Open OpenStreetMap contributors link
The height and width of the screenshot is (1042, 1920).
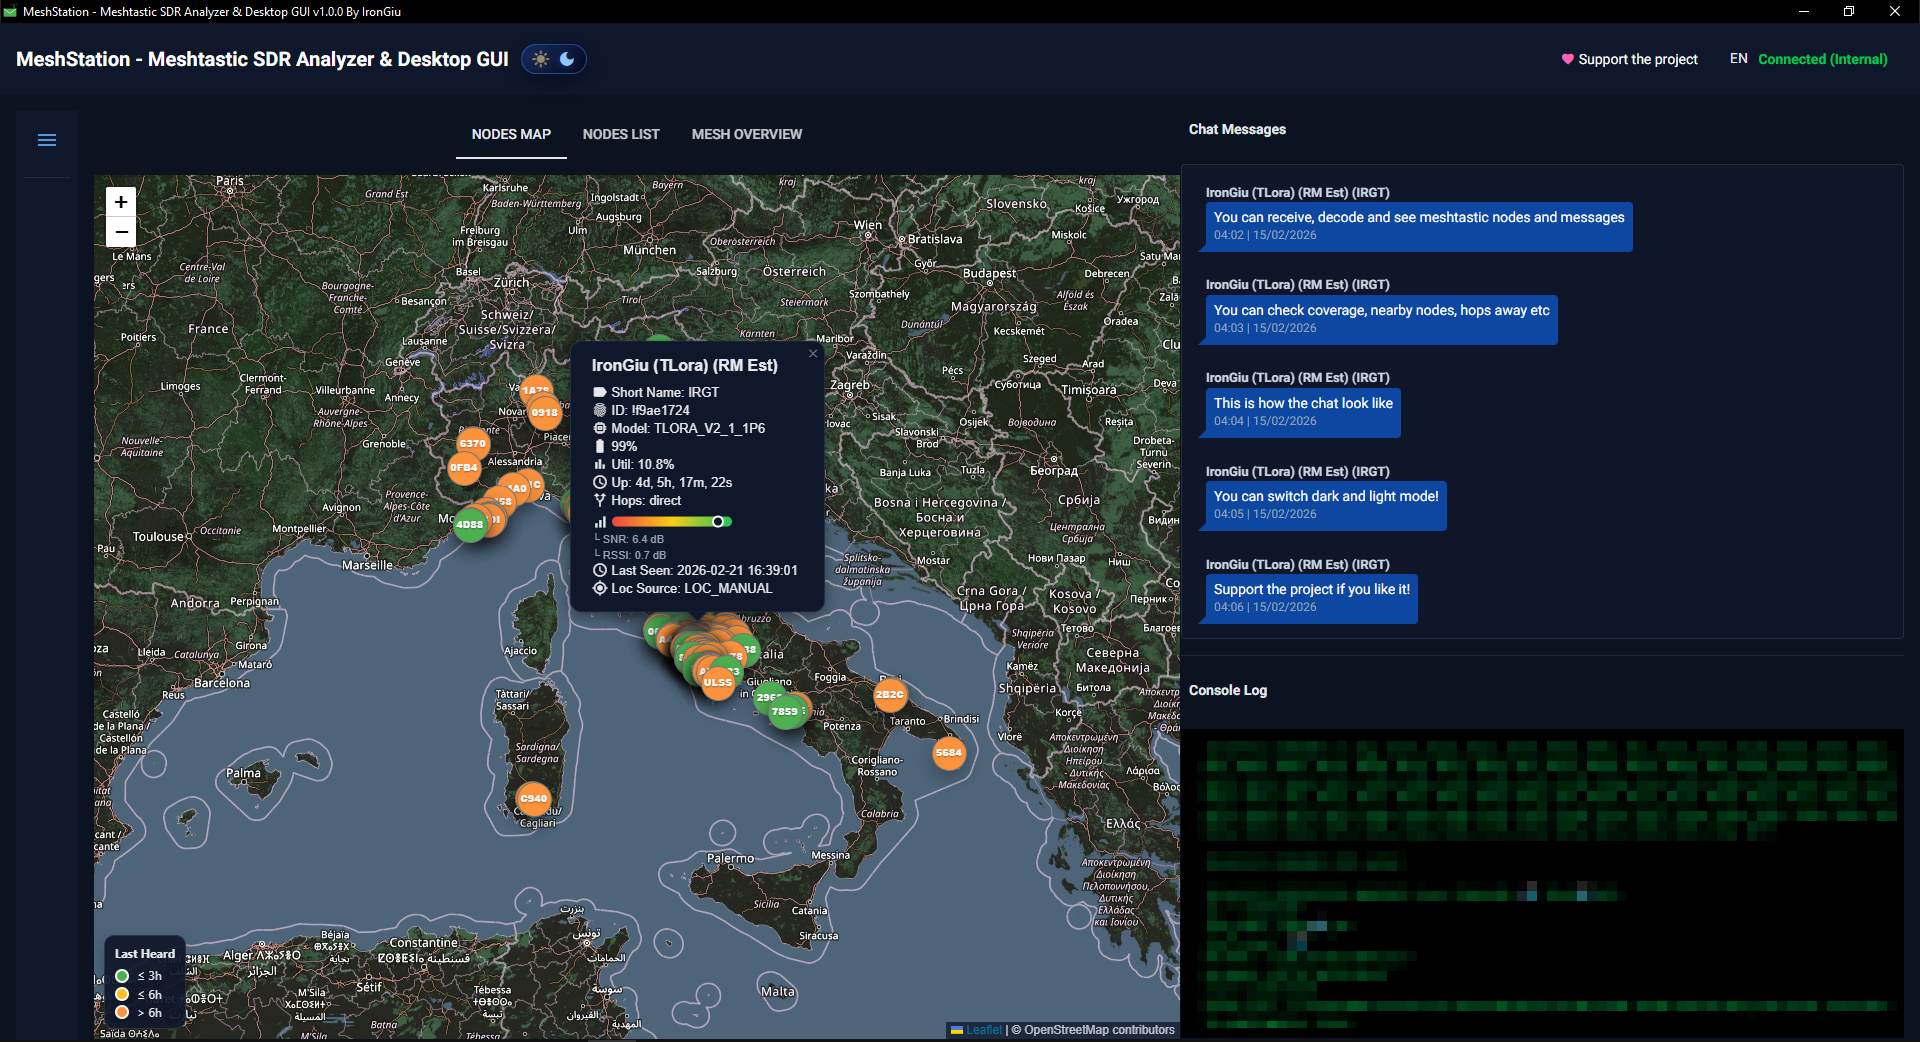point(1099,1030)
